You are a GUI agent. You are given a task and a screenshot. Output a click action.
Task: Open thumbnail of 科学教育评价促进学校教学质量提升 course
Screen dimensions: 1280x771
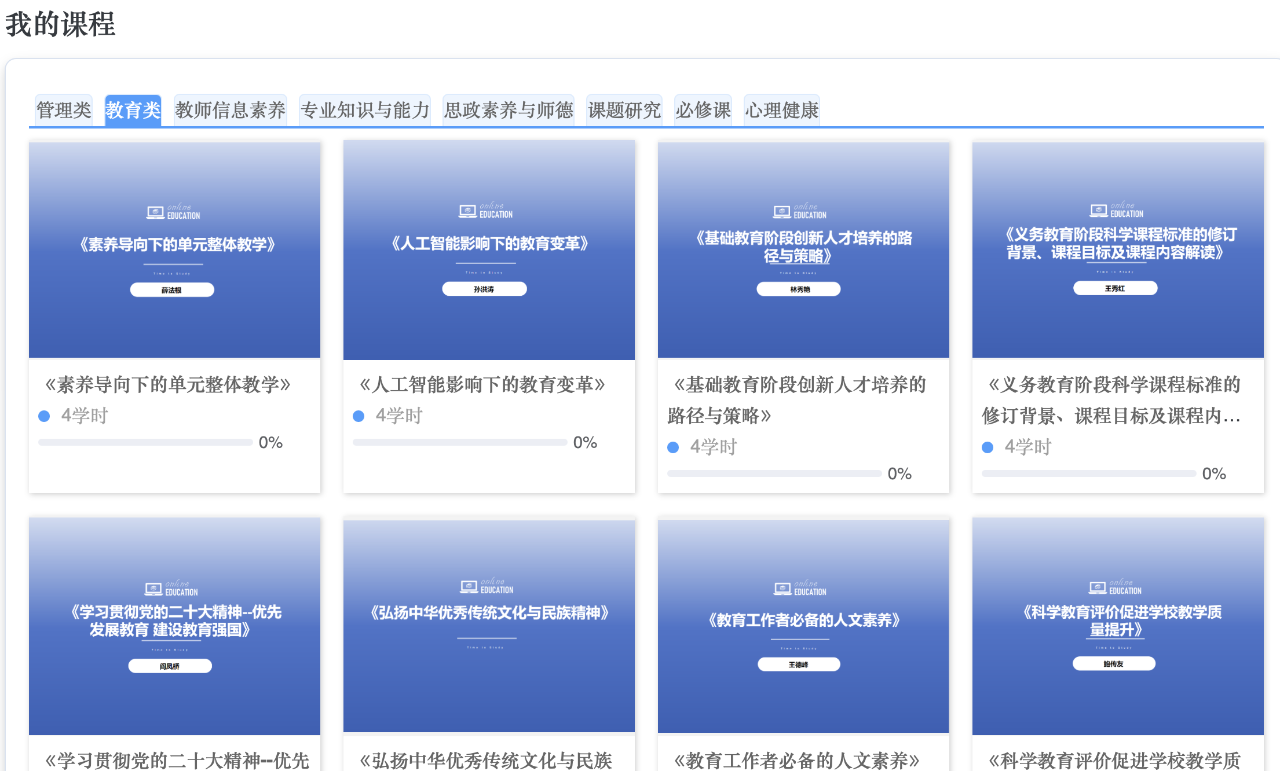(x=1118, y=626)
